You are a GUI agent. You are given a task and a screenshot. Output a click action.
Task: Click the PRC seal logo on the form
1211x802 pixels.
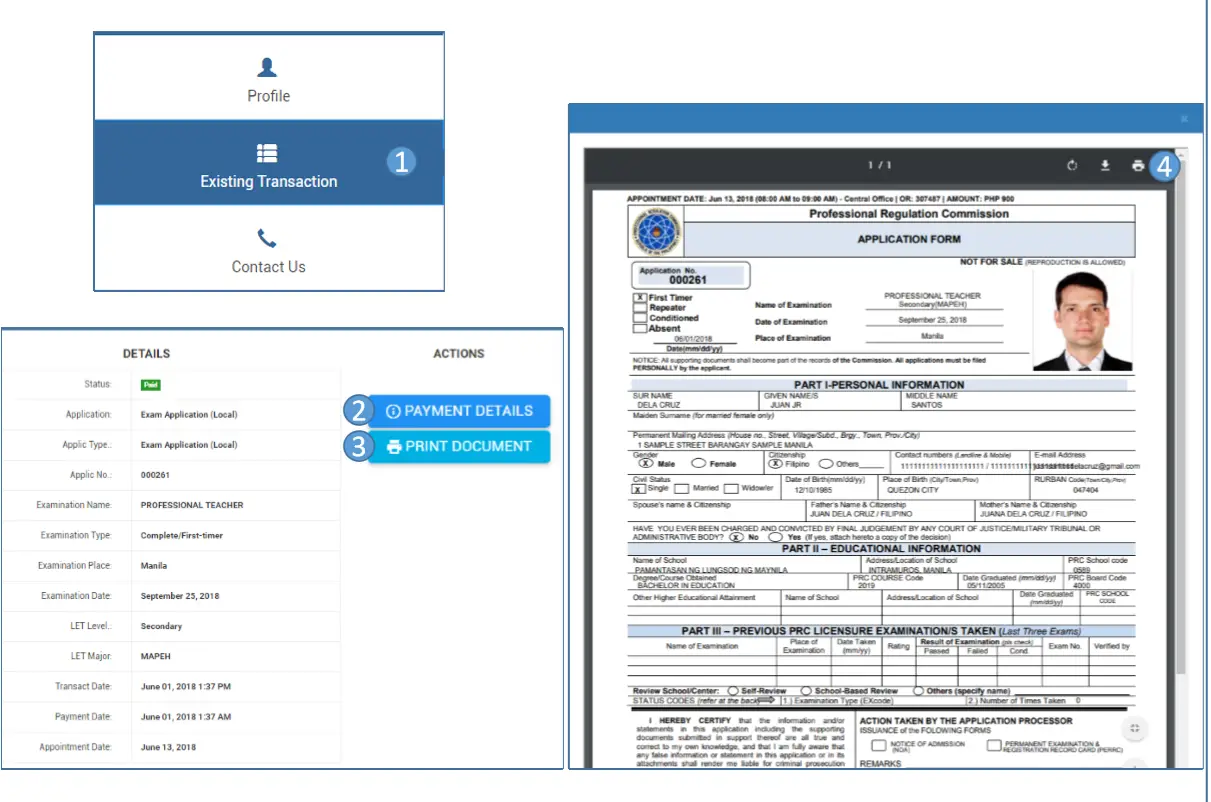[x=654, y=232]
